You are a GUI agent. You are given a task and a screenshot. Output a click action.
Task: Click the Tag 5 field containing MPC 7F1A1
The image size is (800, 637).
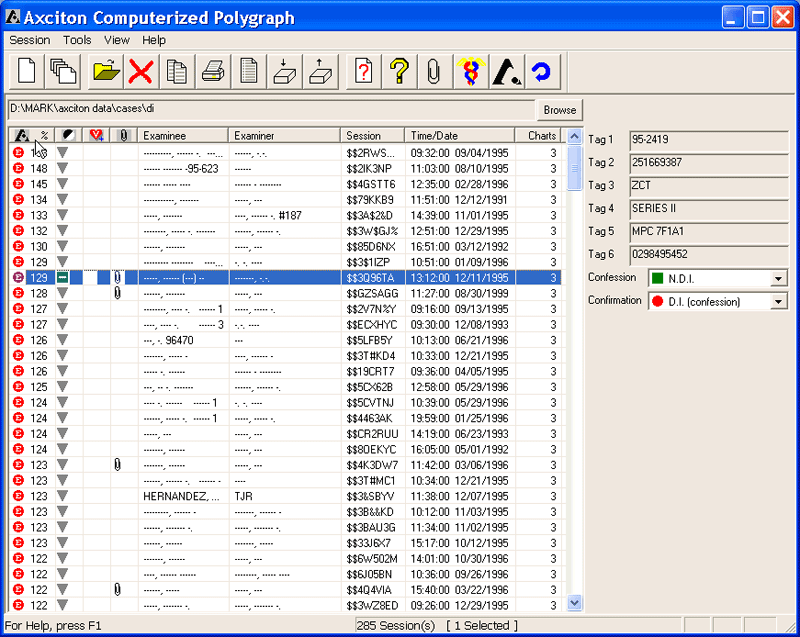[709, 232]
